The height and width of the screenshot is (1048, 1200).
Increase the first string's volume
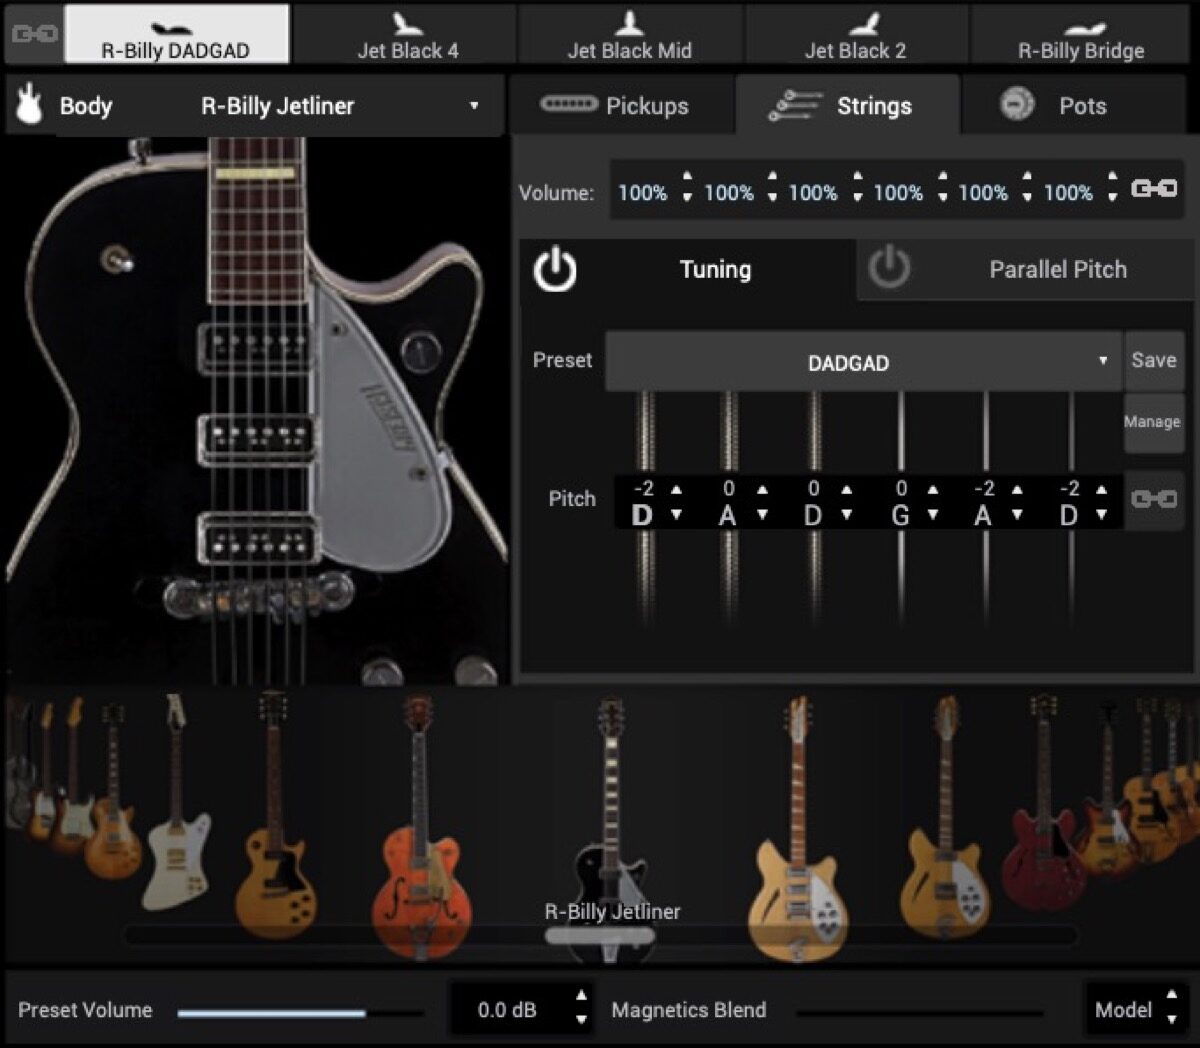click(x=687, y=177)
